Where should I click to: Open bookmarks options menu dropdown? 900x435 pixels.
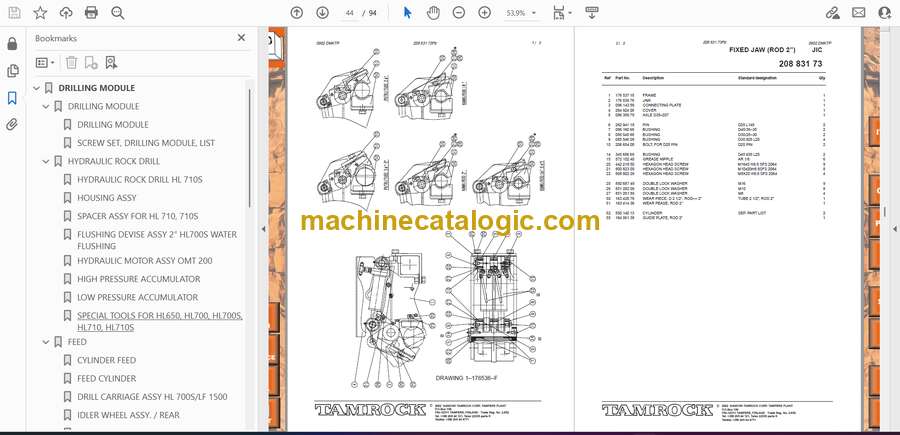(x=45, y=63)
